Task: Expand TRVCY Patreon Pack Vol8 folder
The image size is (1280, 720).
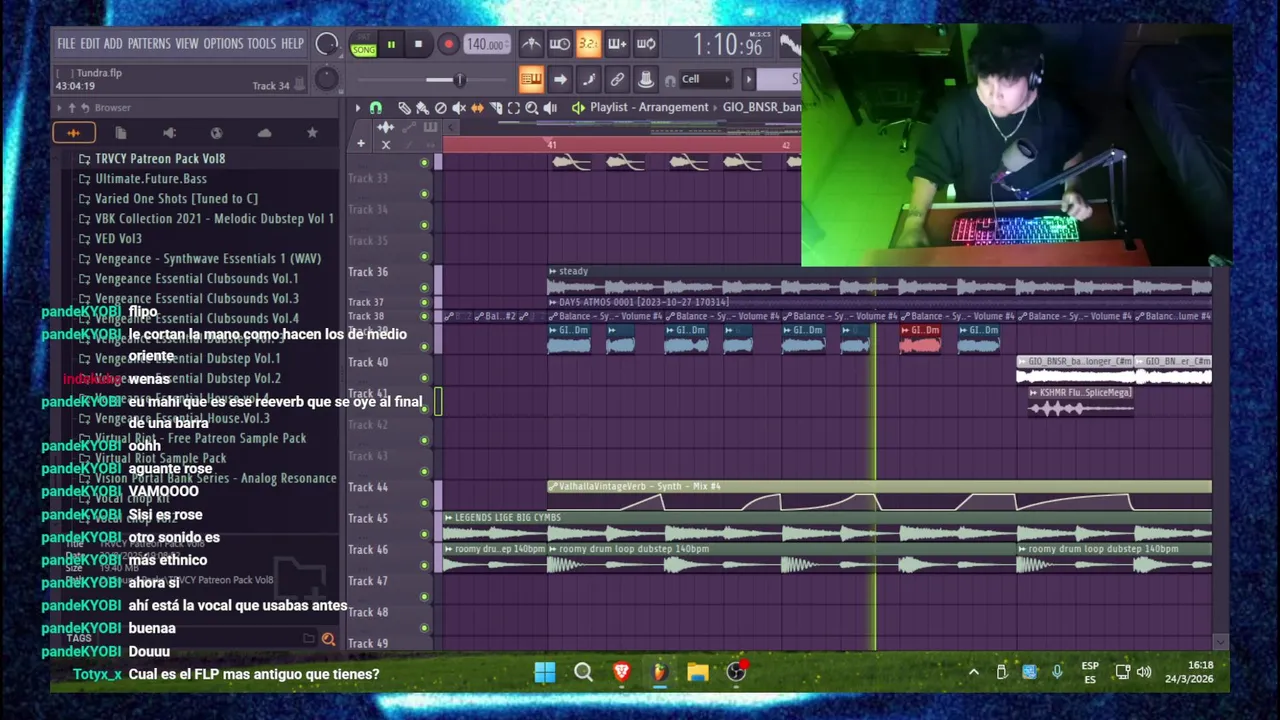Action: tap(160, 159)
